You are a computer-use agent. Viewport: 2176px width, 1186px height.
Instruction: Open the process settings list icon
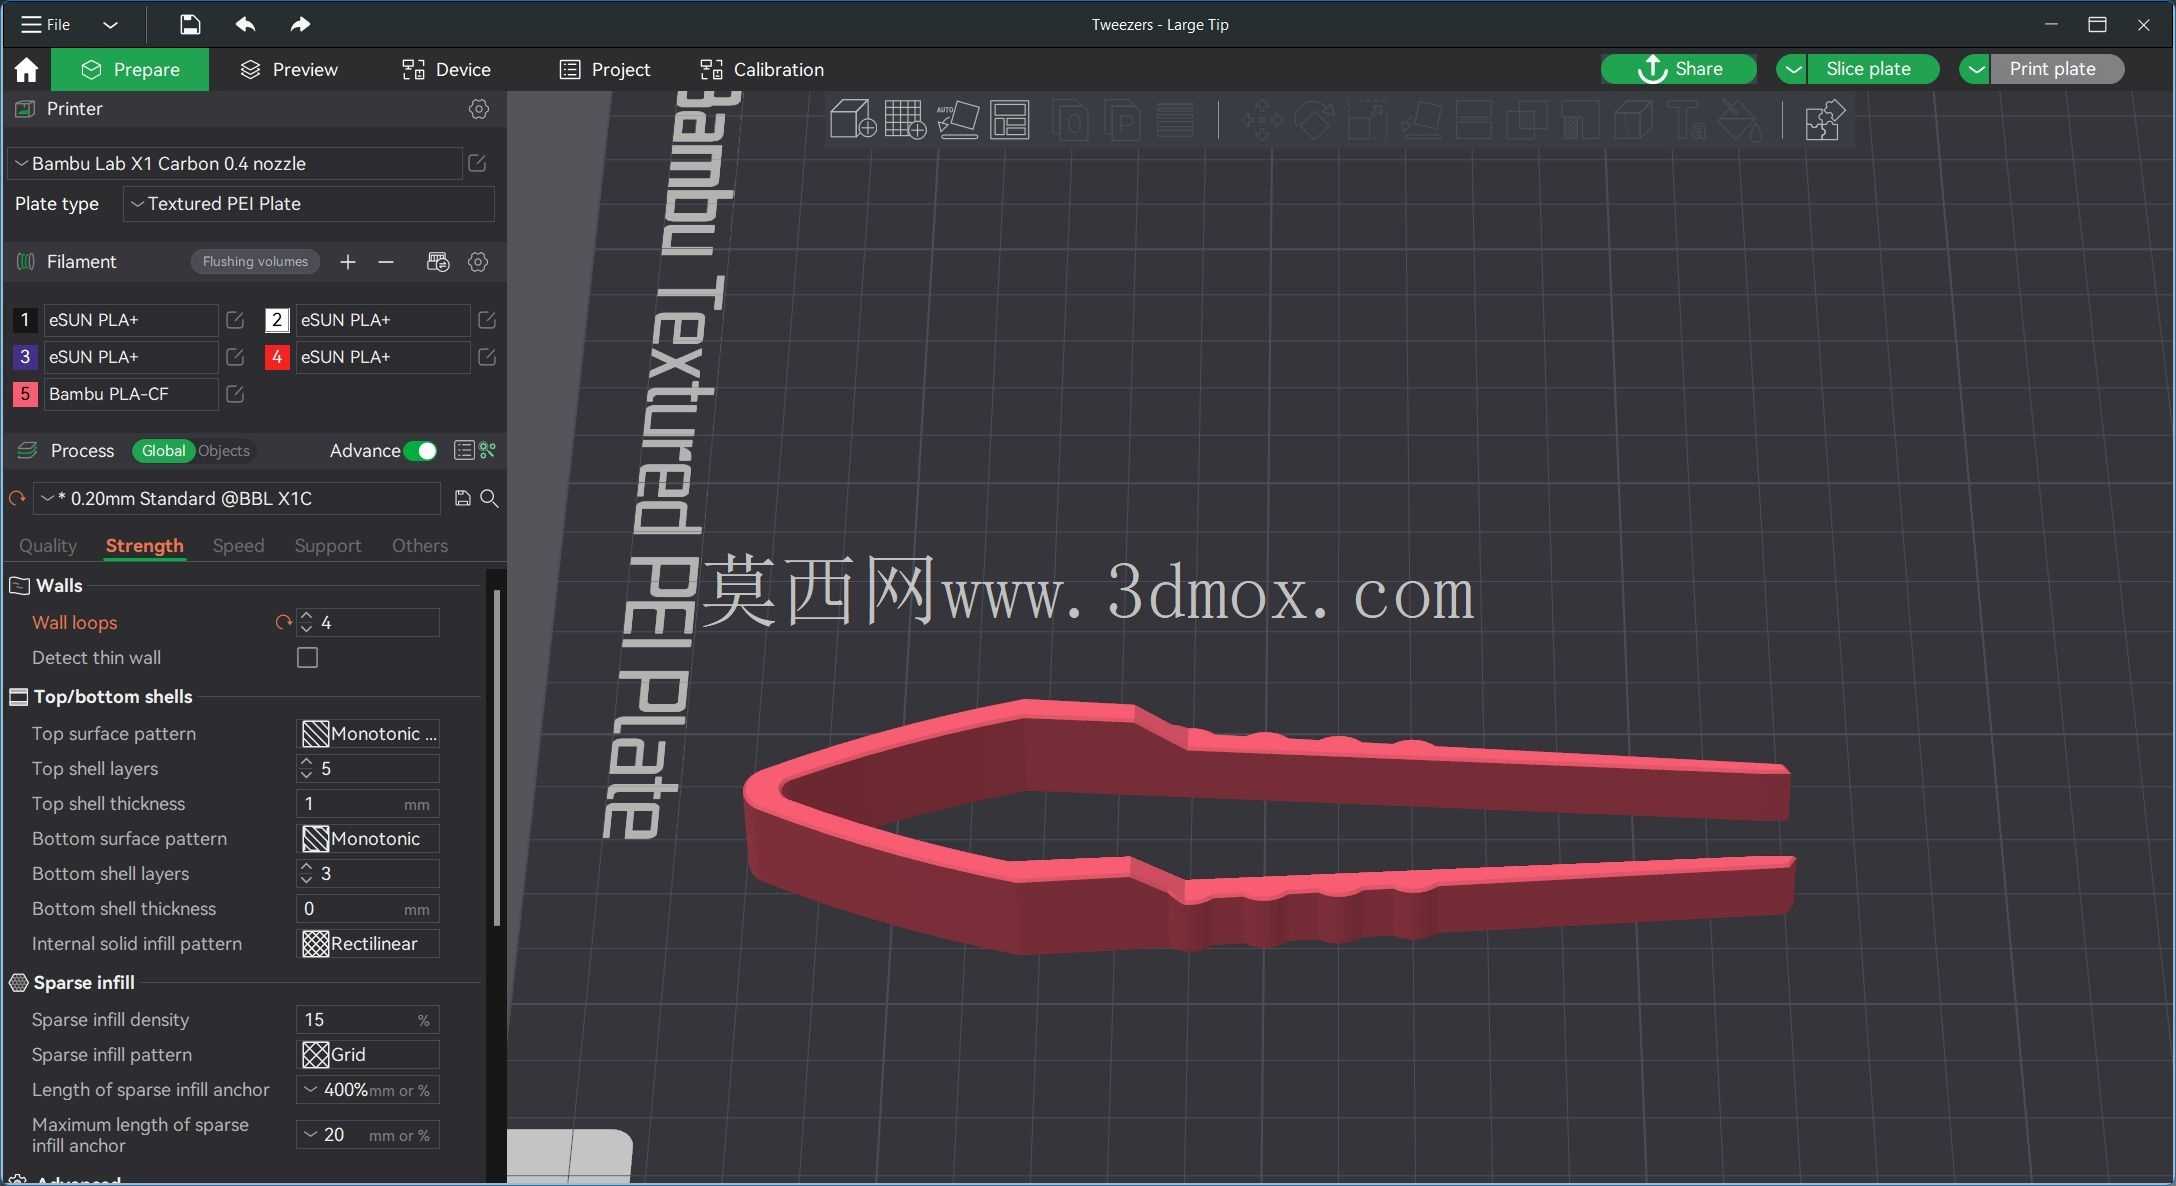pos(463,451)
